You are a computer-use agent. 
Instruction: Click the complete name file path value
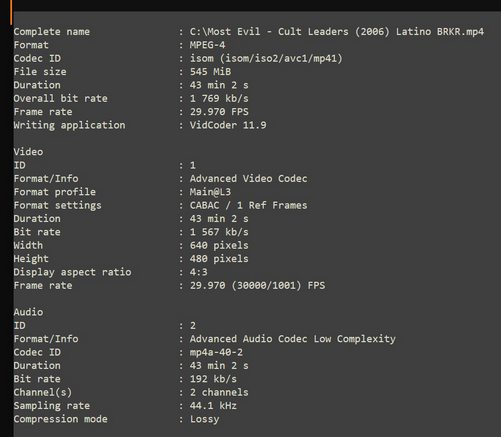click(337, 32)
